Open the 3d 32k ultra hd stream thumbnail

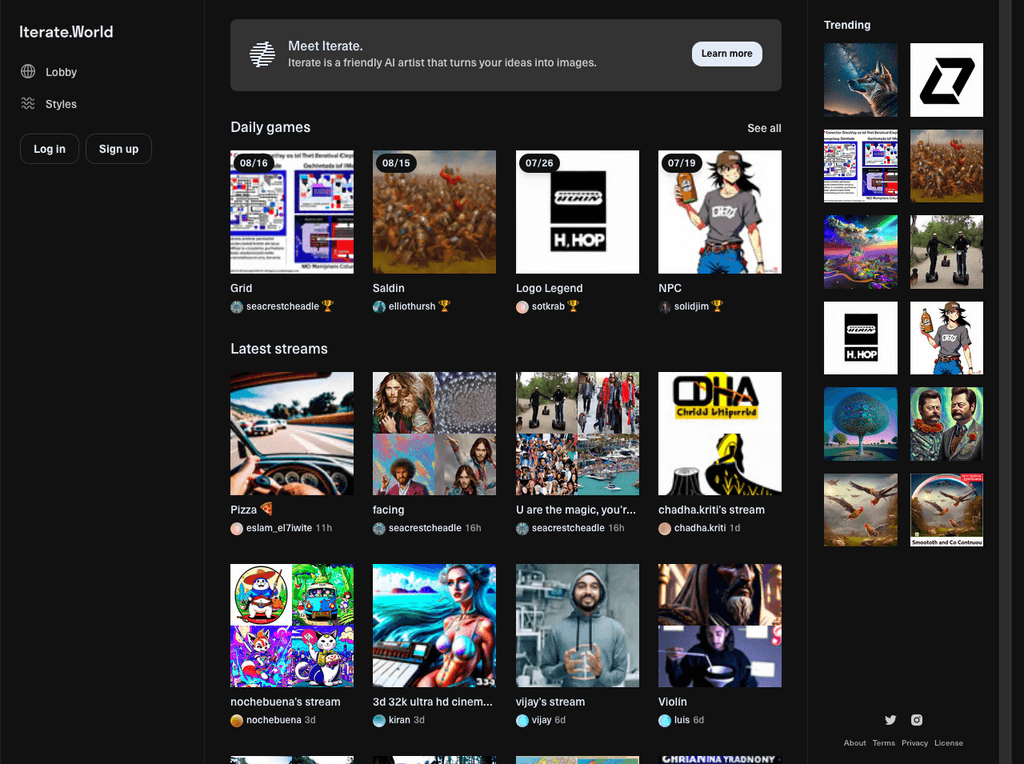[434, 626]
